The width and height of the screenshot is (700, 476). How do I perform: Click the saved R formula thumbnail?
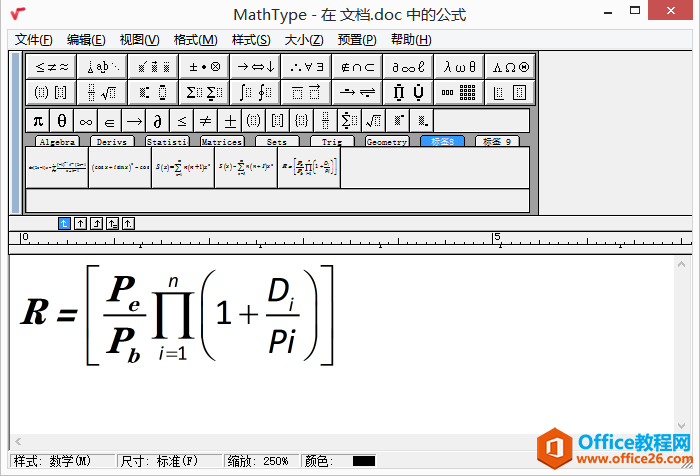309,167
